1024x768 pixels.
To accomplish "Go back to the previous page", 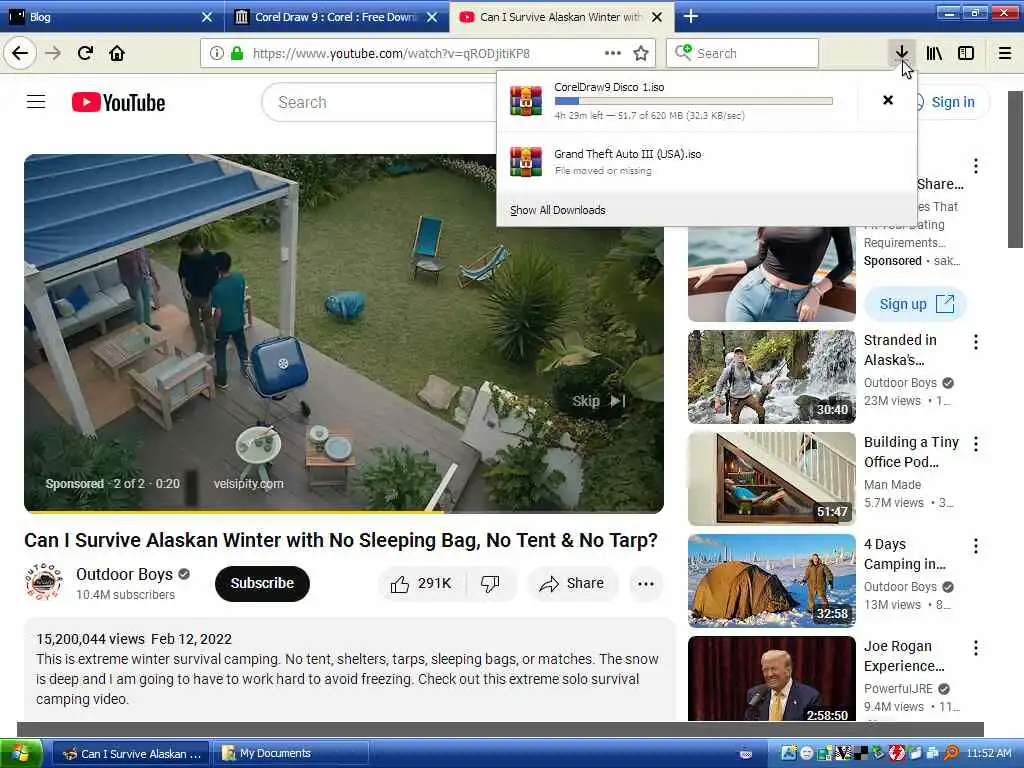I will coord(20,54).
